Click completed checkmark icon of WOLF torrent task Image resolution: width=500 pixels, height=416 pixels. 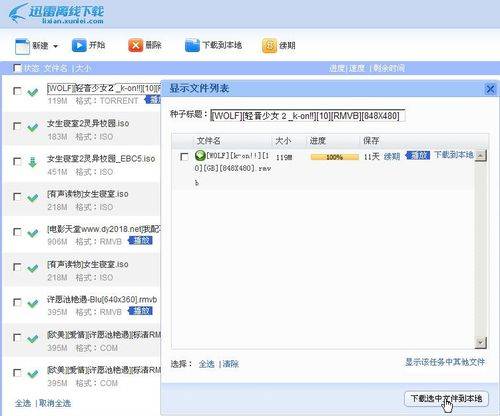tap(32, 92)
